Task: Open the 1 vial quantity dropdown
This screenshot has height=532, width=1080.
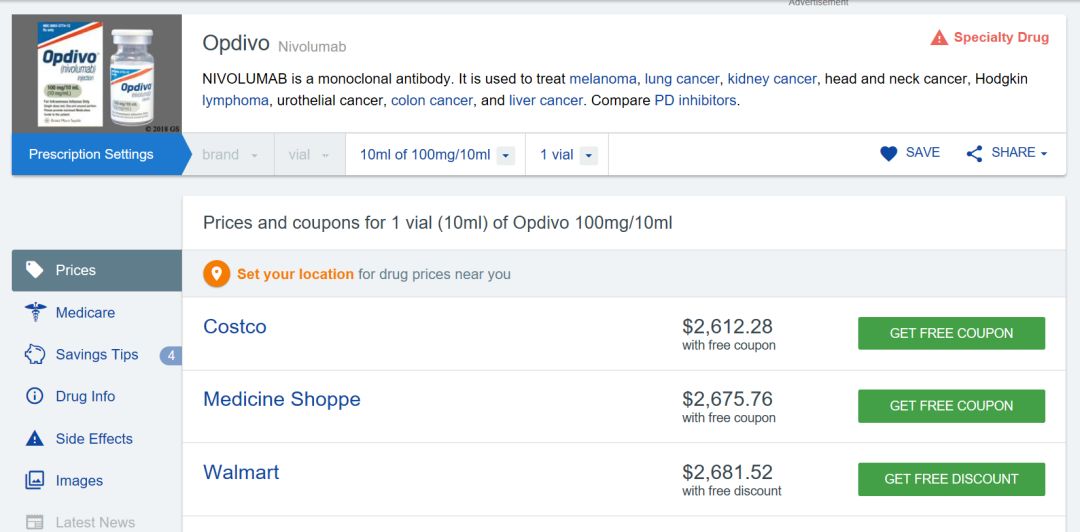Action: point(567,155)
